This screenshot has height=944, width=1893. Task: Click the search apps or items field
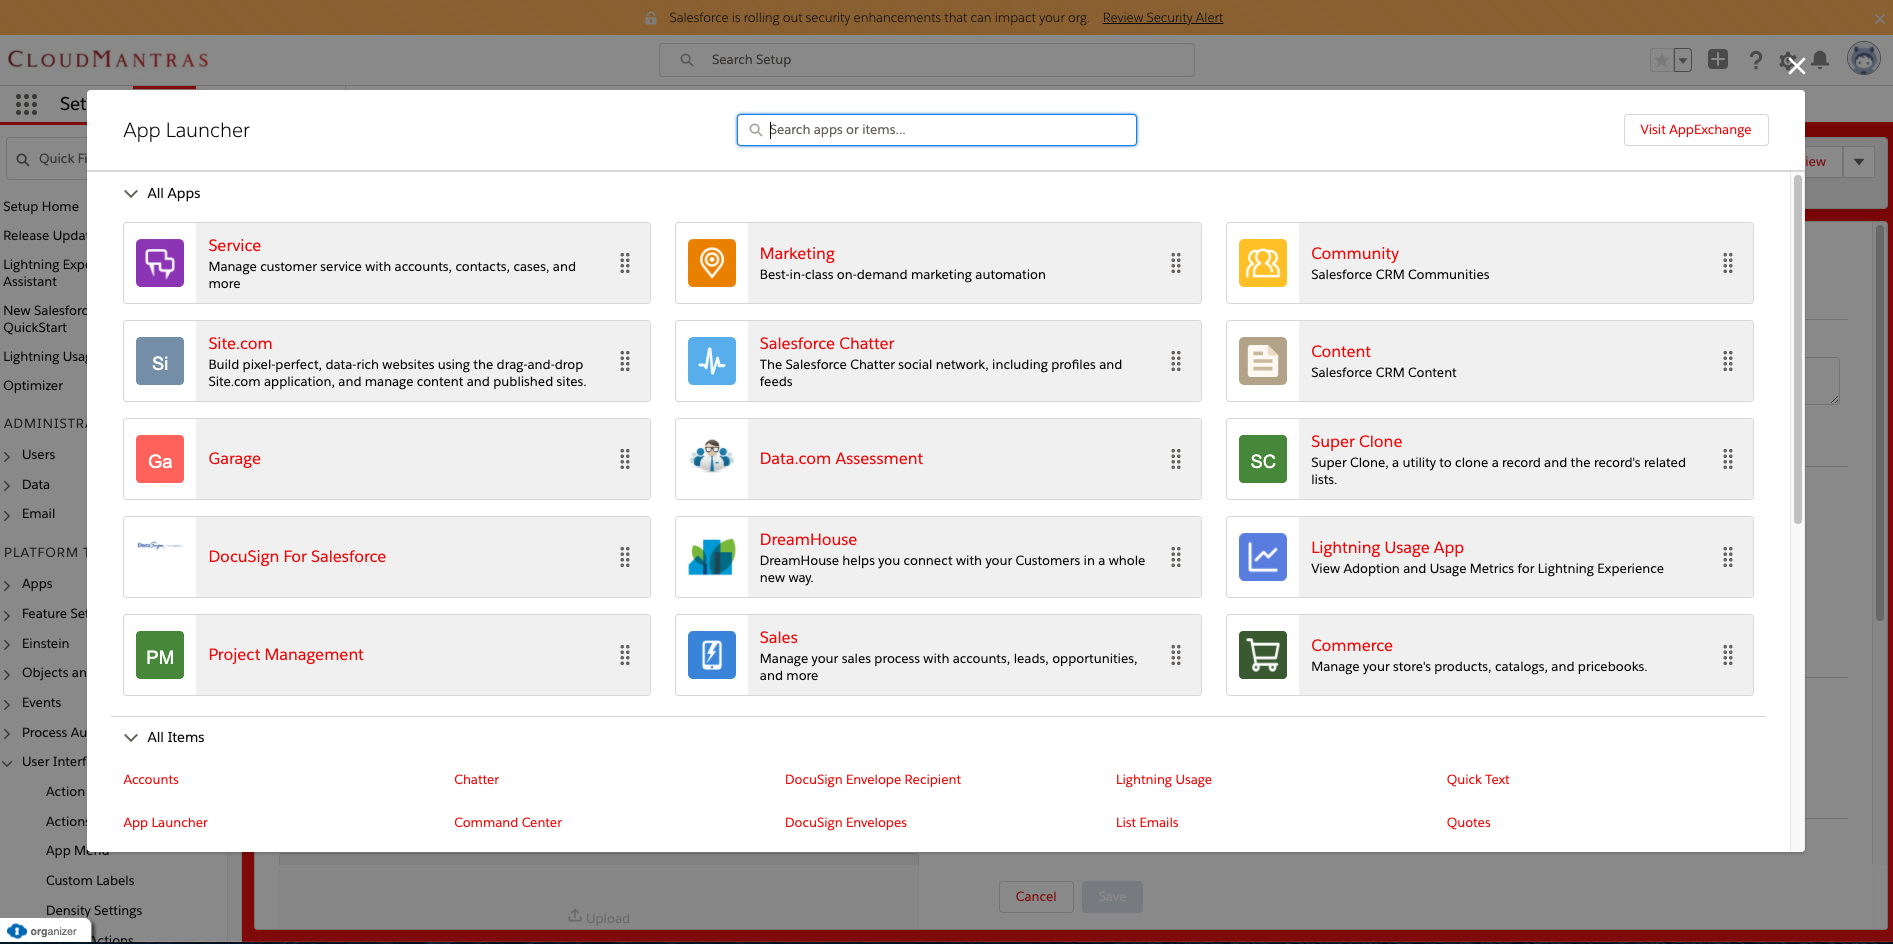point(935,129)
